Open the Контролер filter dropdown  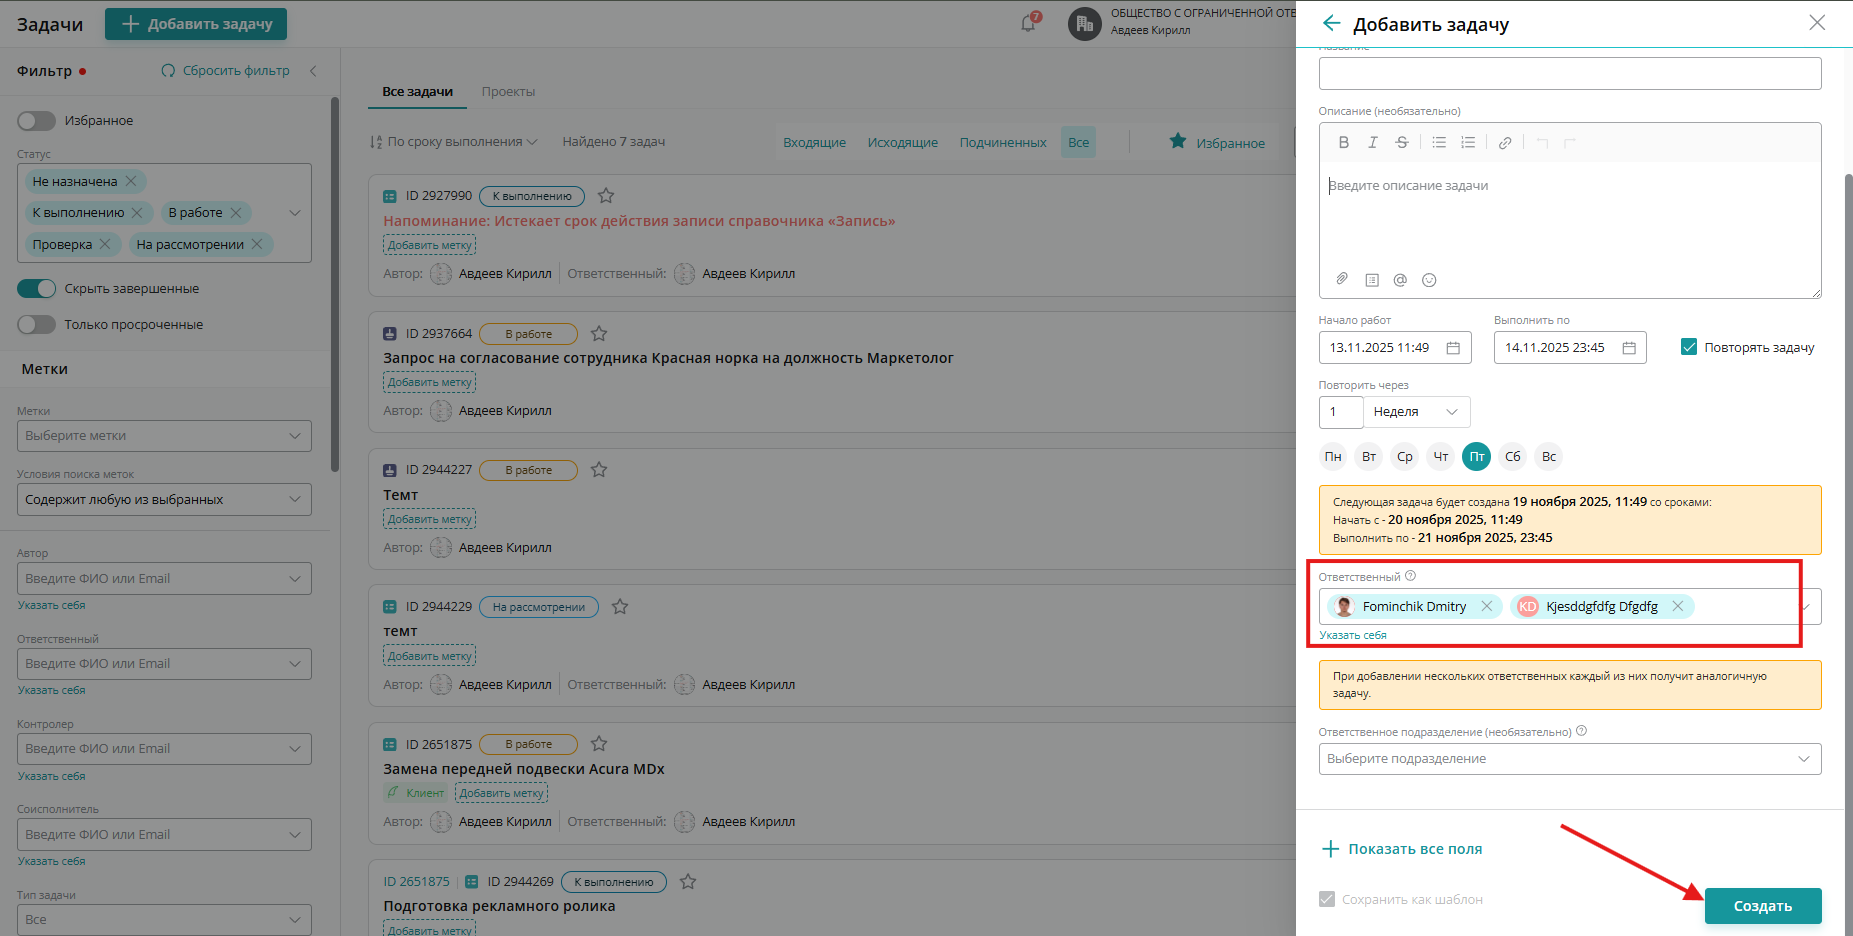click(164, 749)
